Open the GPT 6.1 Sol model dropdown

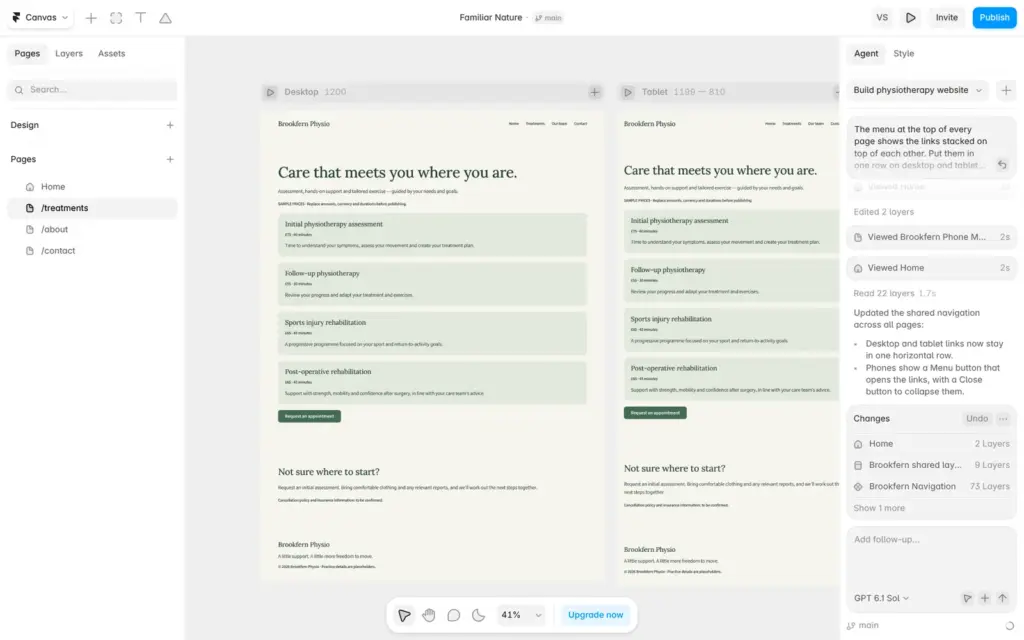(x=881, y=598)
